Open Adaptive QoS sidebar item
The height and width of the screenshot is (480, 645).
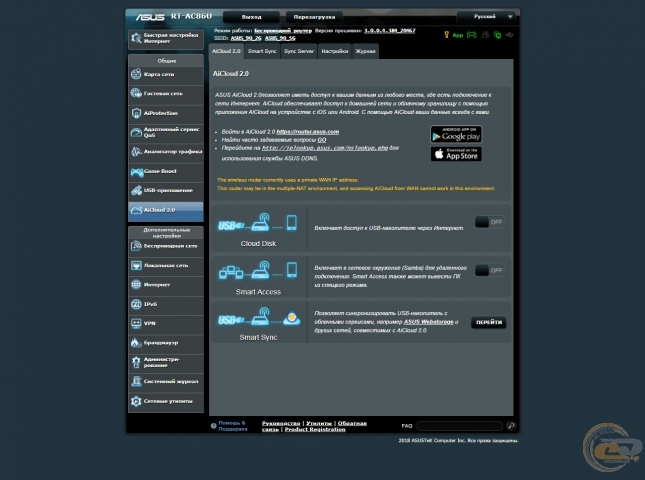(165, 132)
